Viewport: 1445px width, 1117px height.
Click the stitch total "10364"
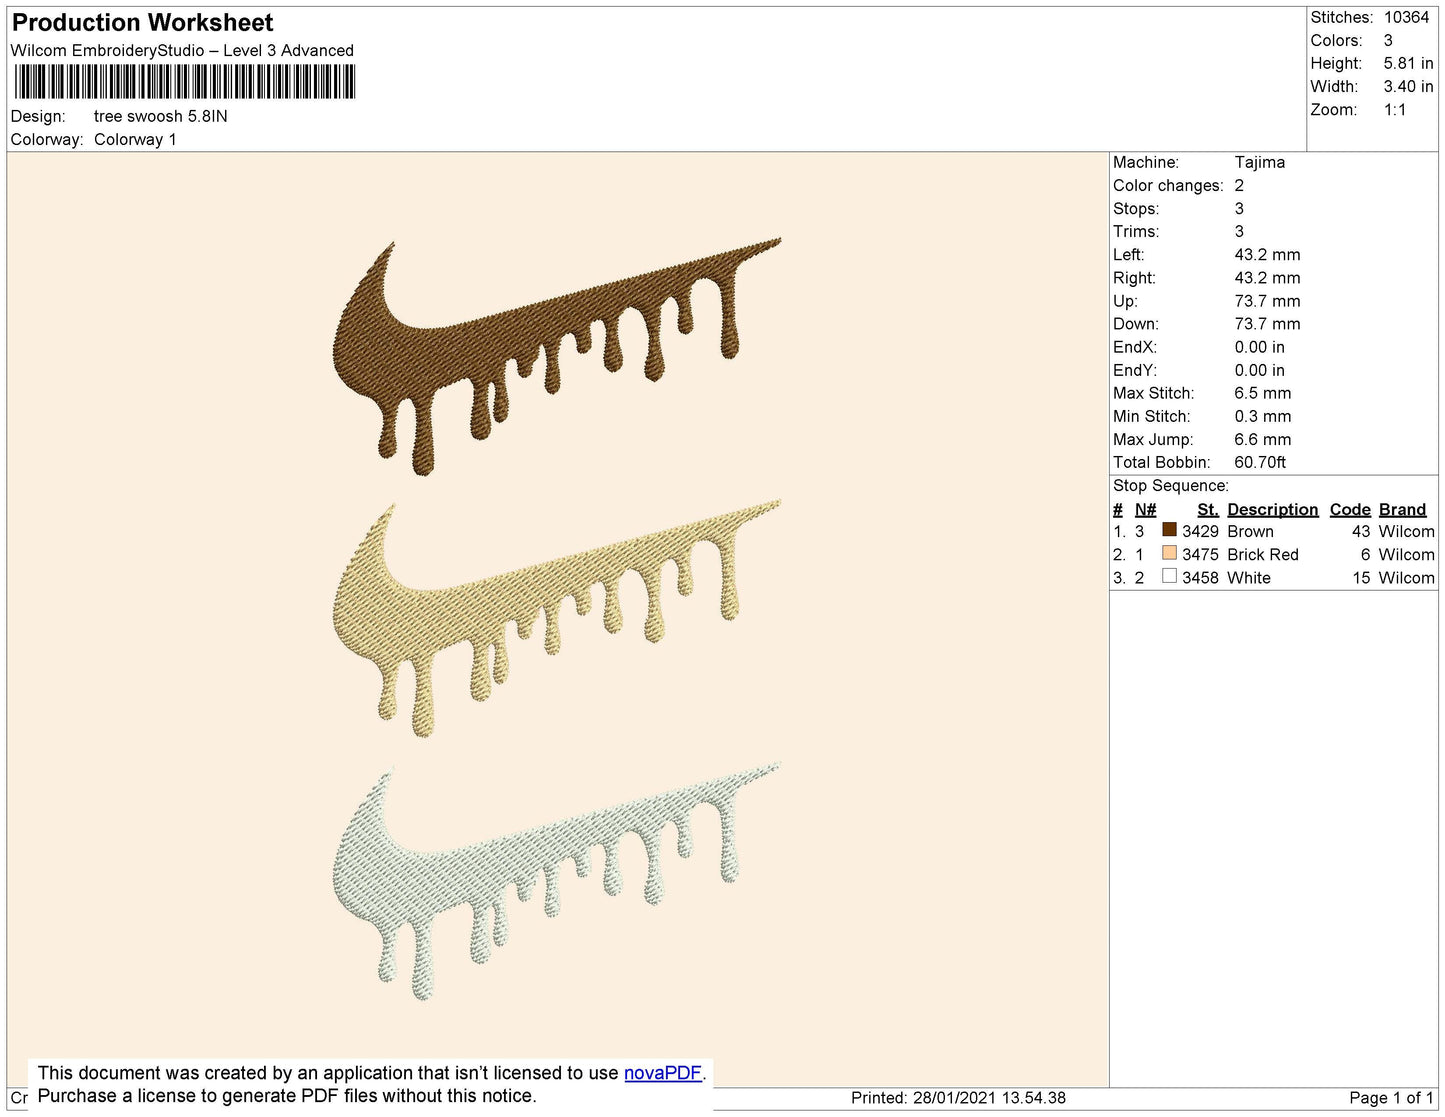[1407, 18]
